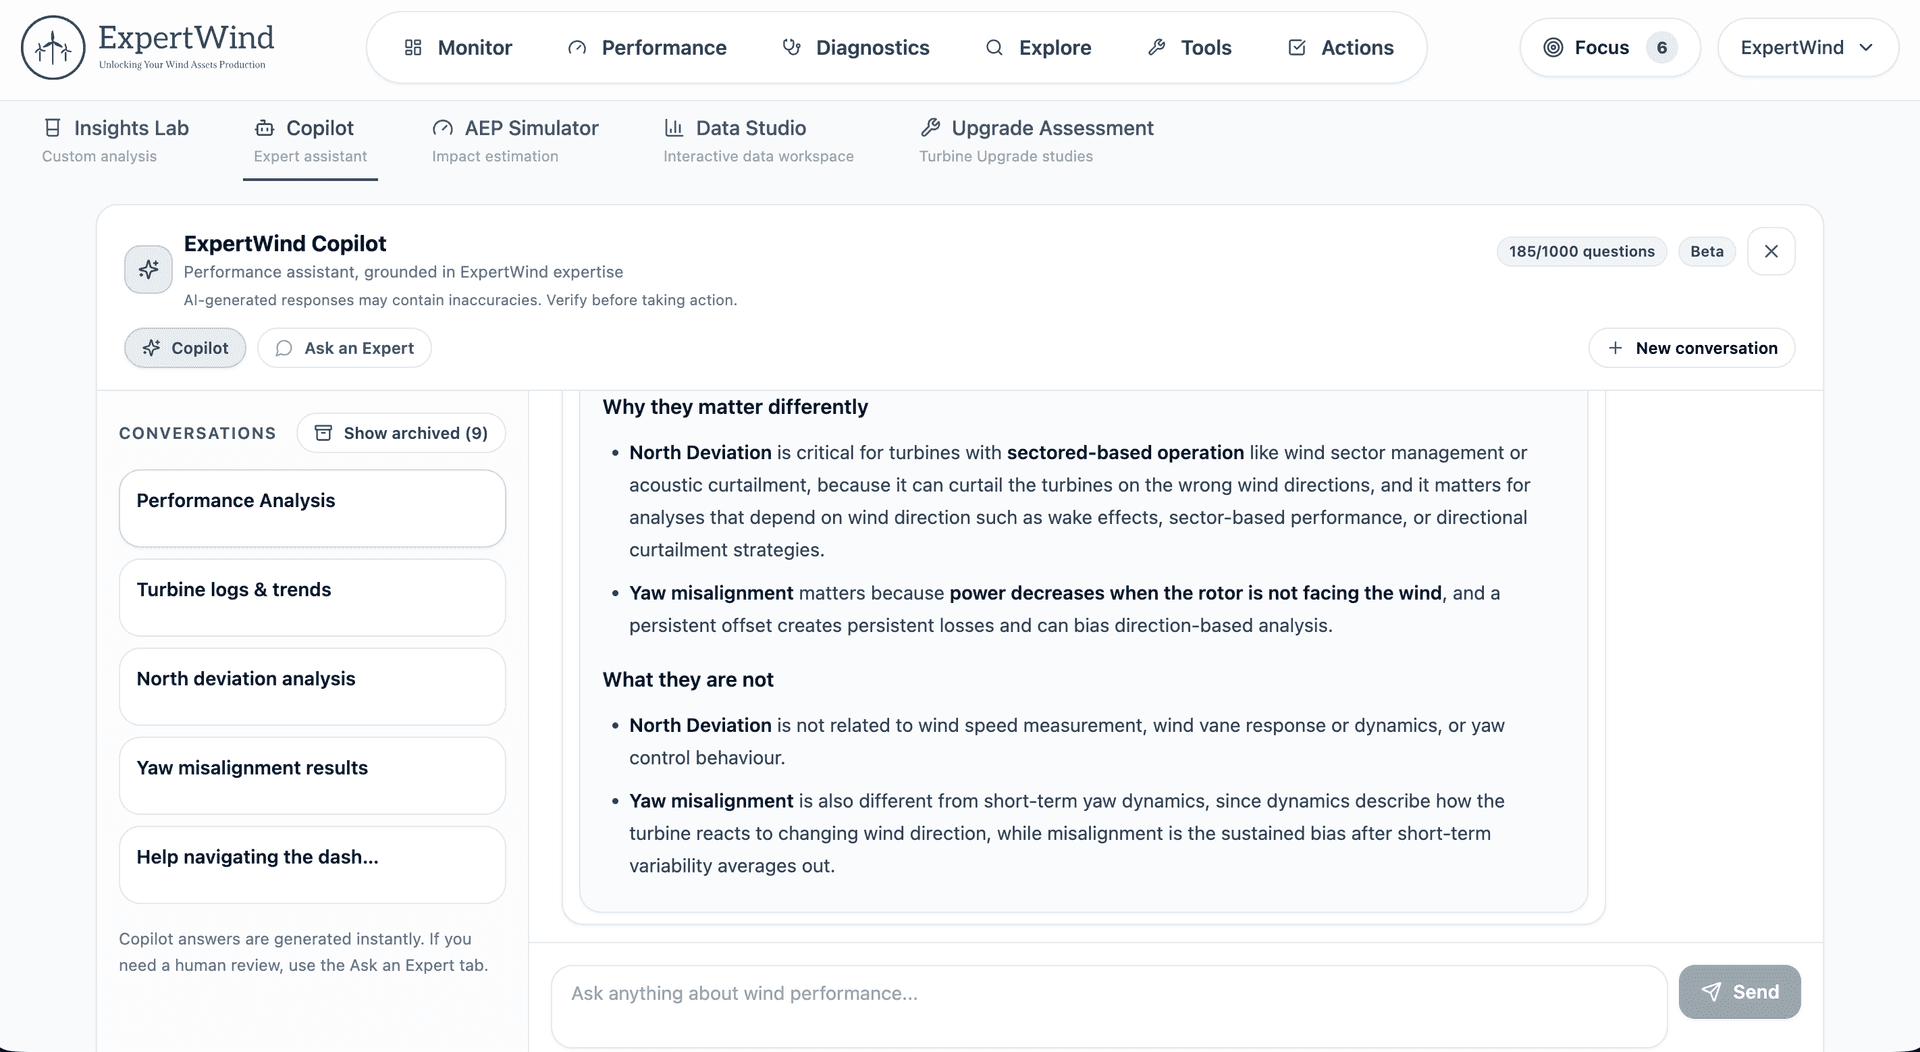Select the Actions checkmark icon
Screen dimensions: 1920x1052
pos(1296,47)
